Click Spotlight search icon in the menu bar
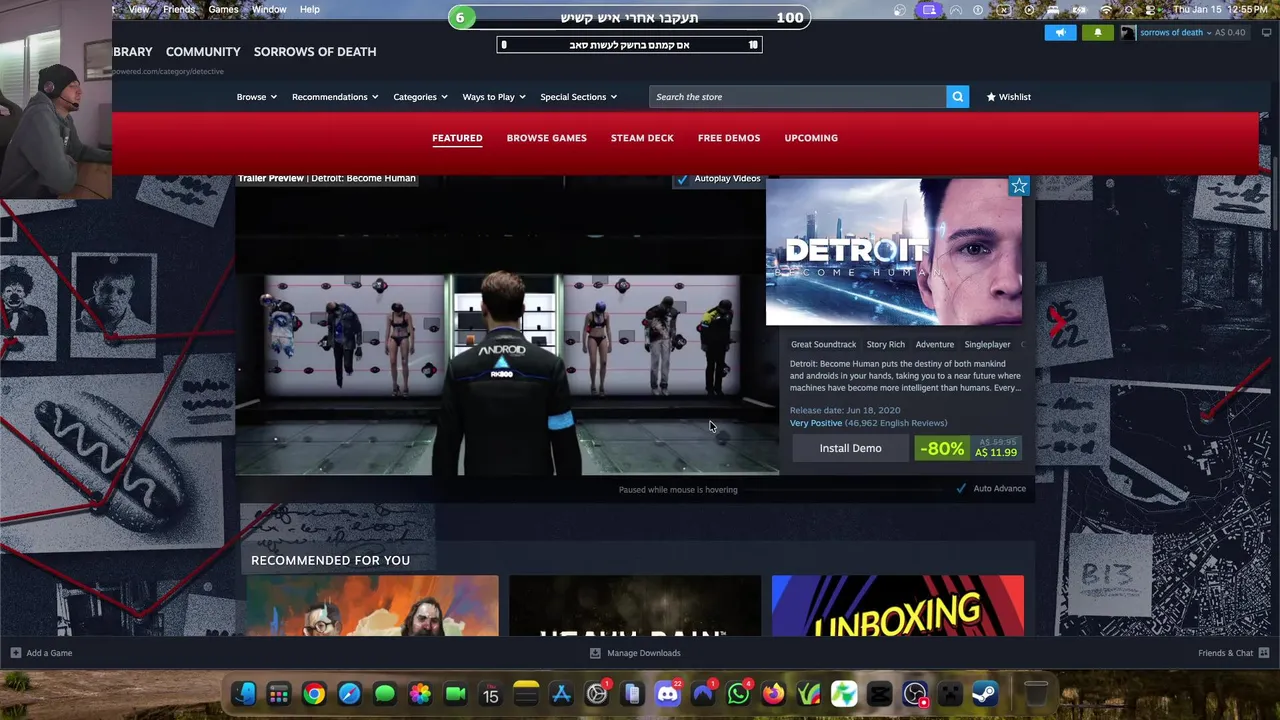This screenshot has width=1280, height=720. [x=1129, y=10]
